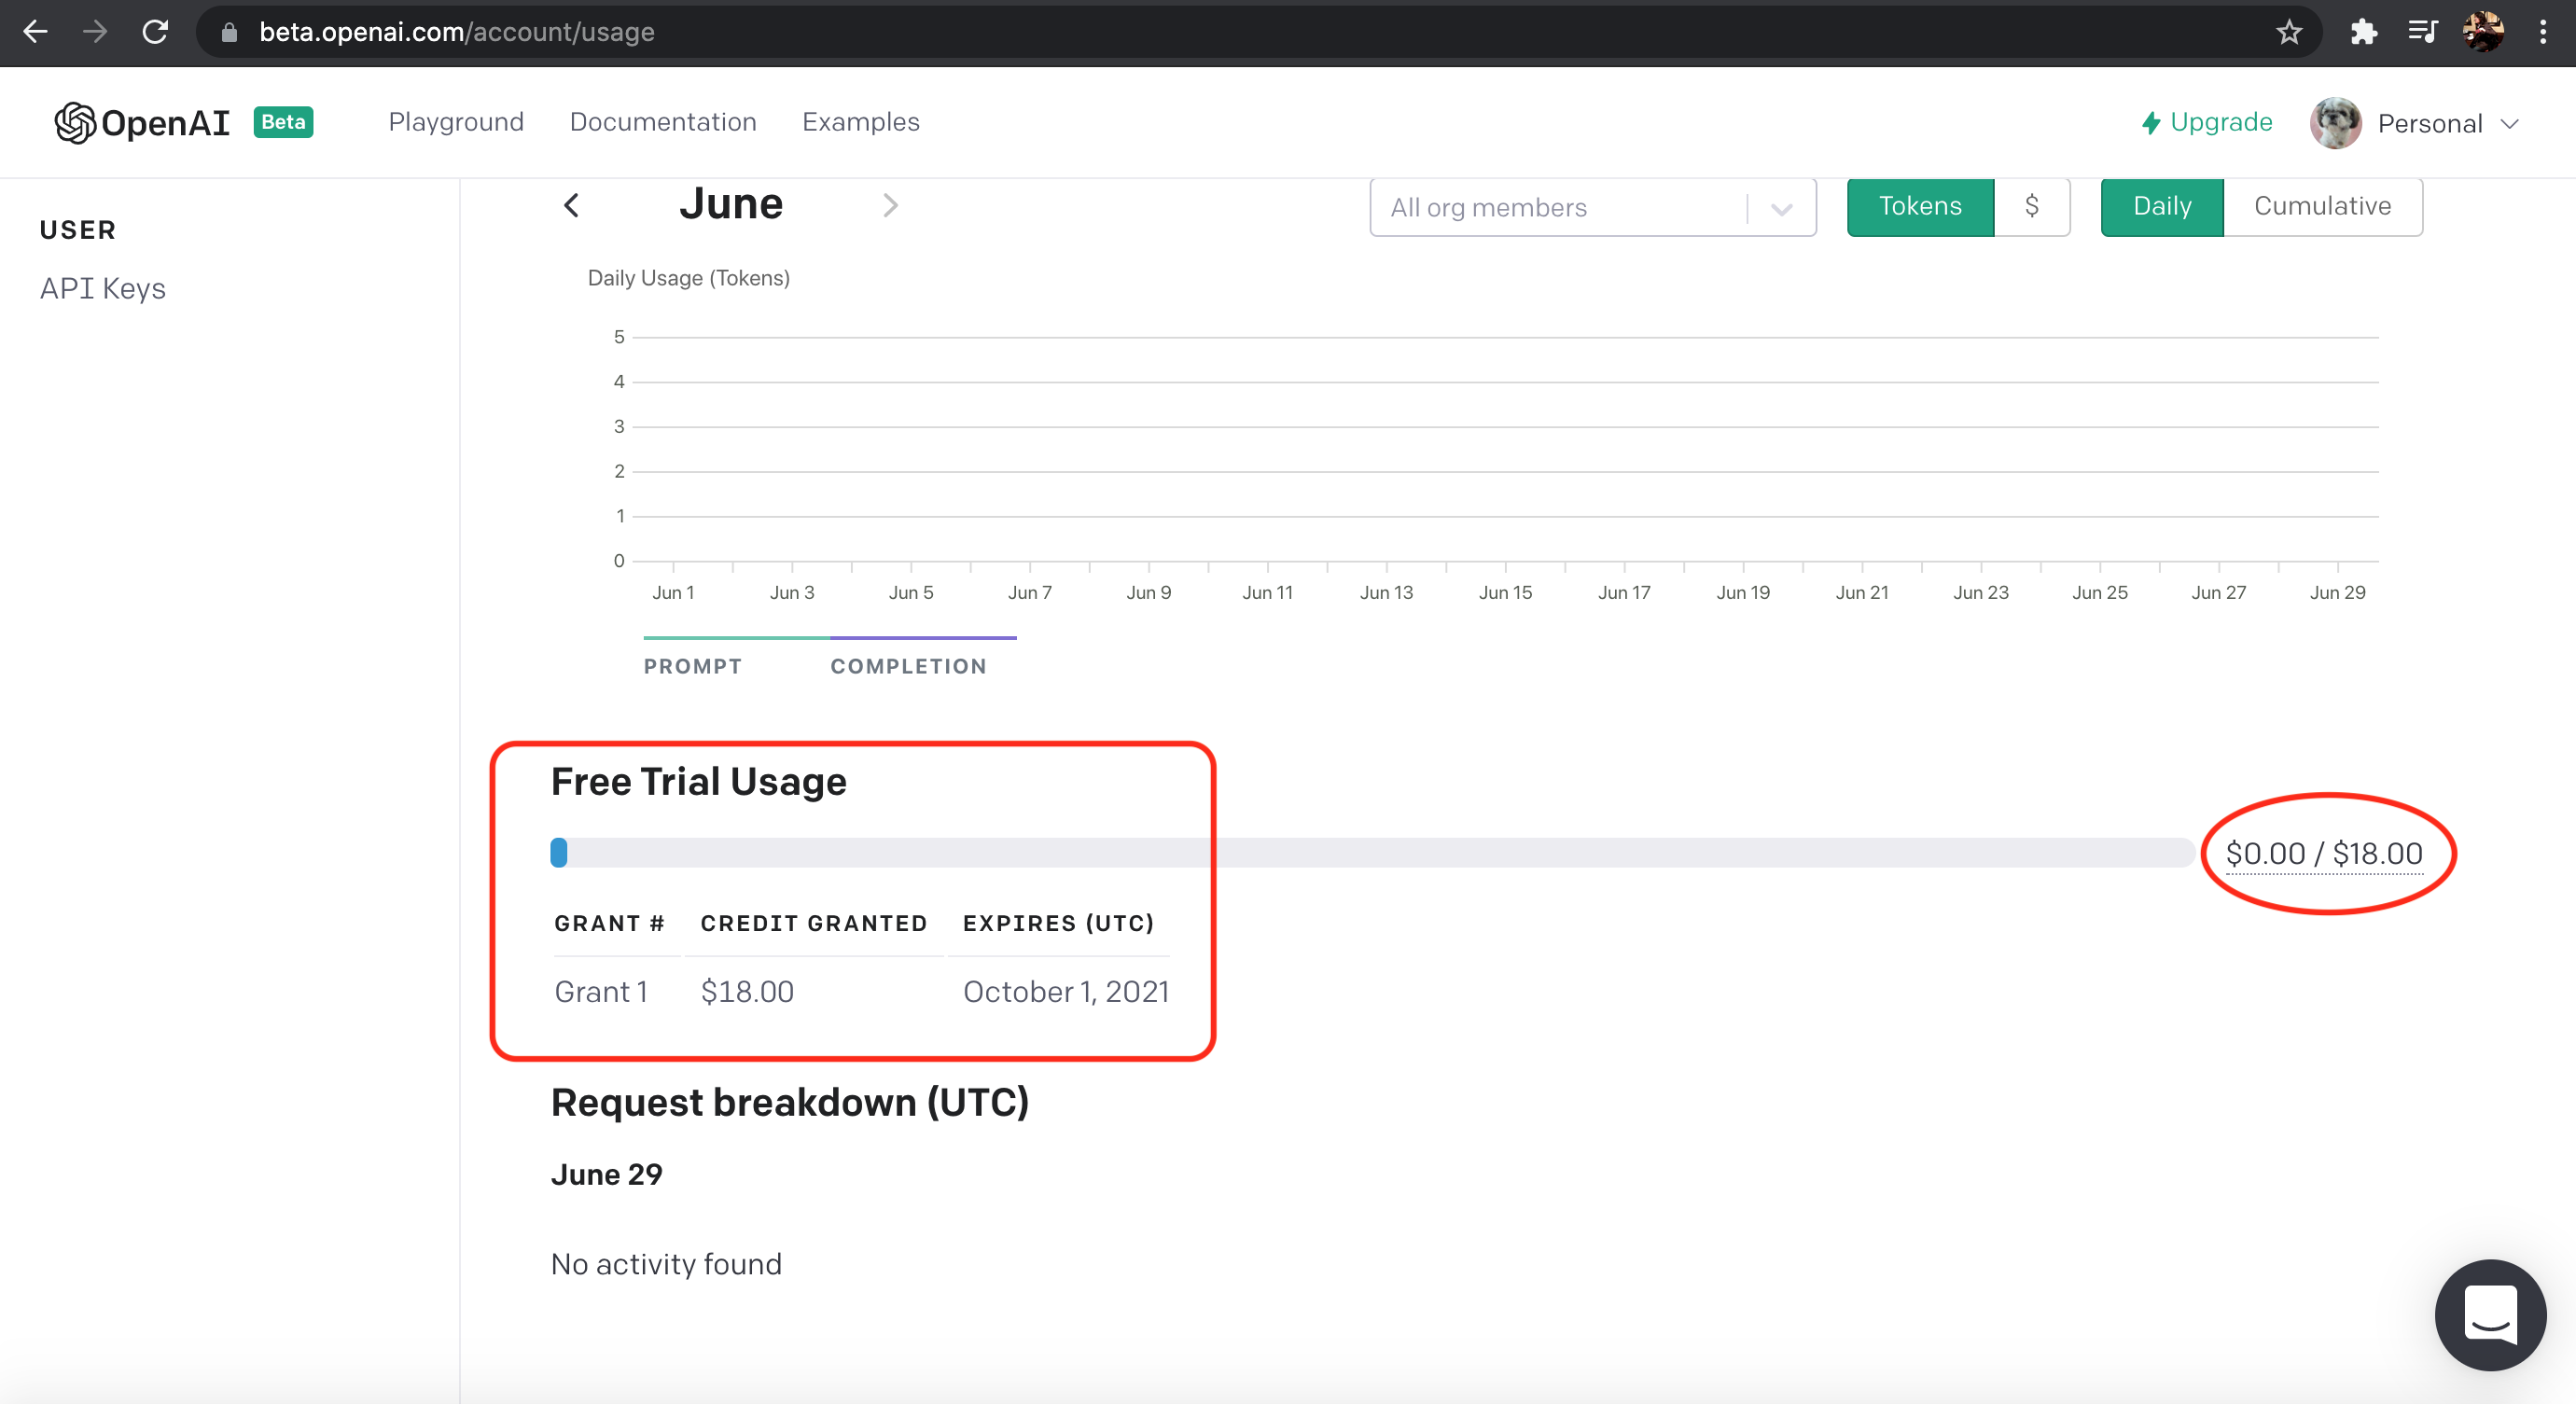The height and width of the screenshot is (1404, 2576).
Task: Open the Documentation page
Action: [663, 122]
